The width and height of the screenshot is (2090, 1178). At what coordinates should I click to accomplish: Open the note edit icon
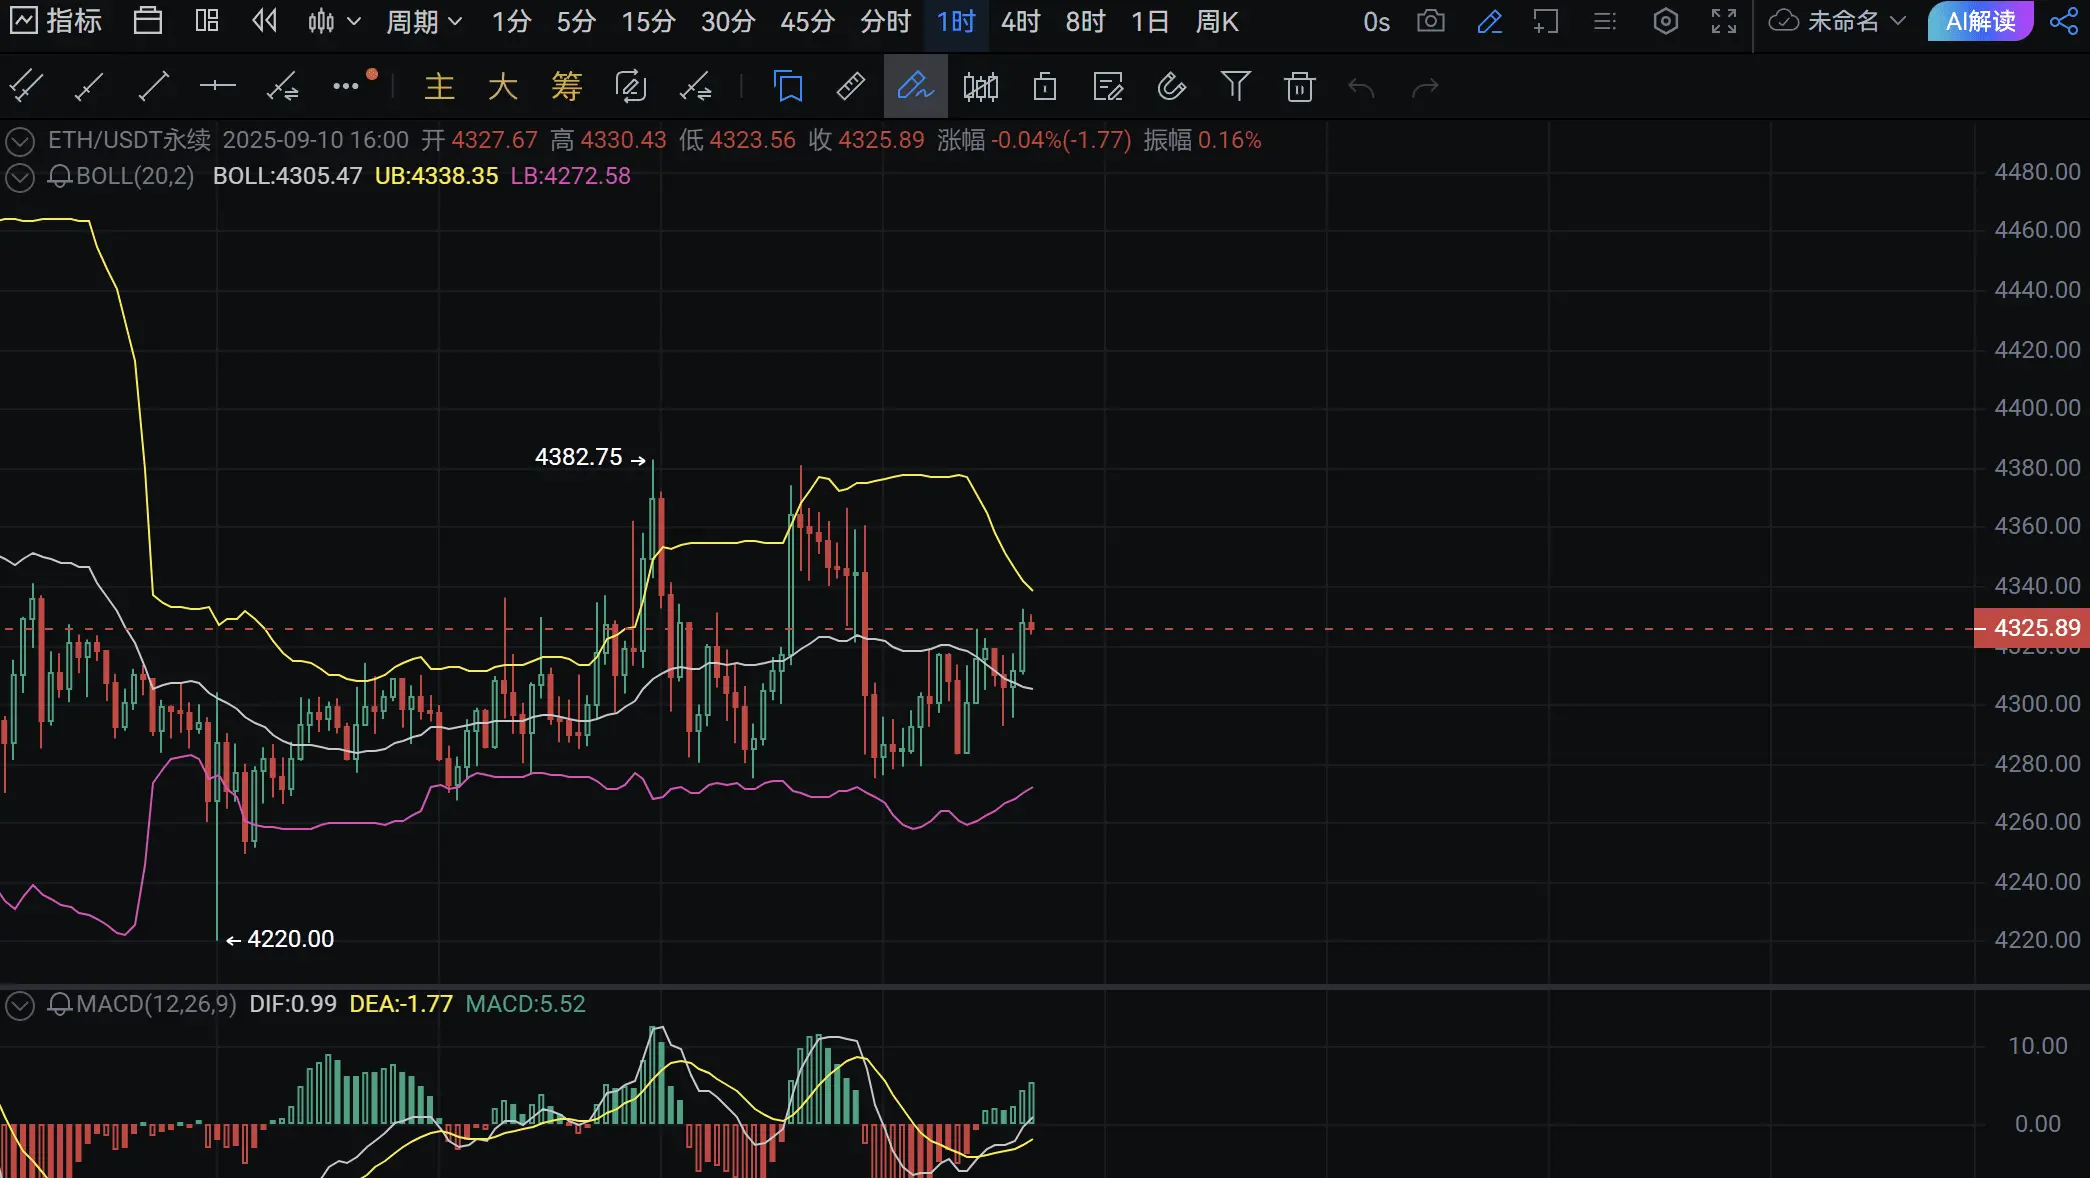pos(1108,87)
